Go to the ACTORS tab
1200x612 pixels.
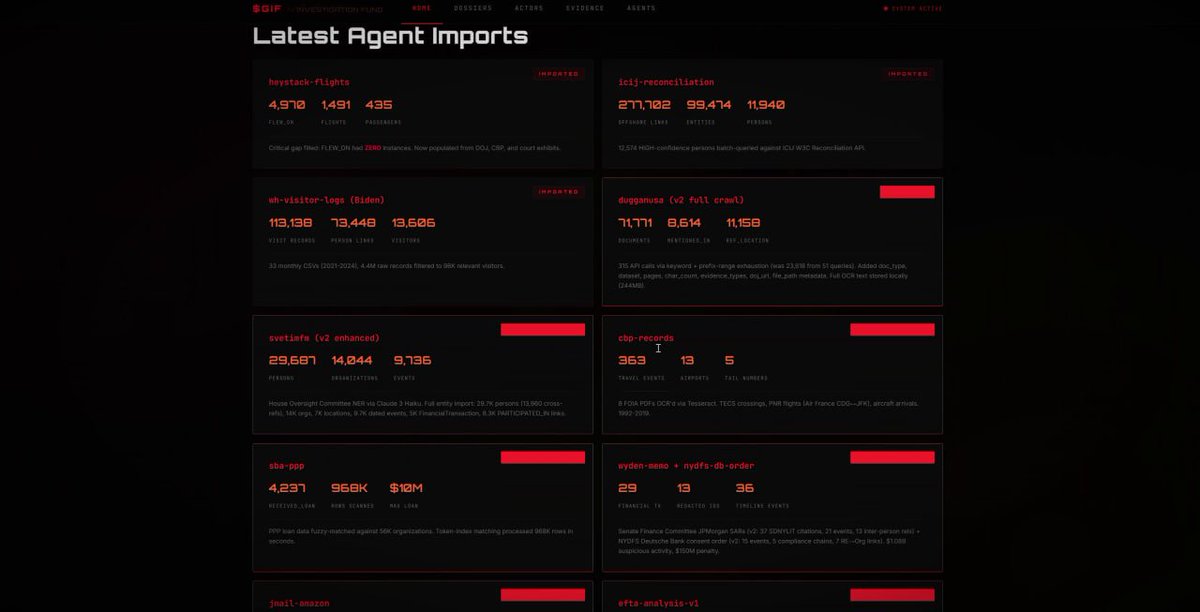529,8
